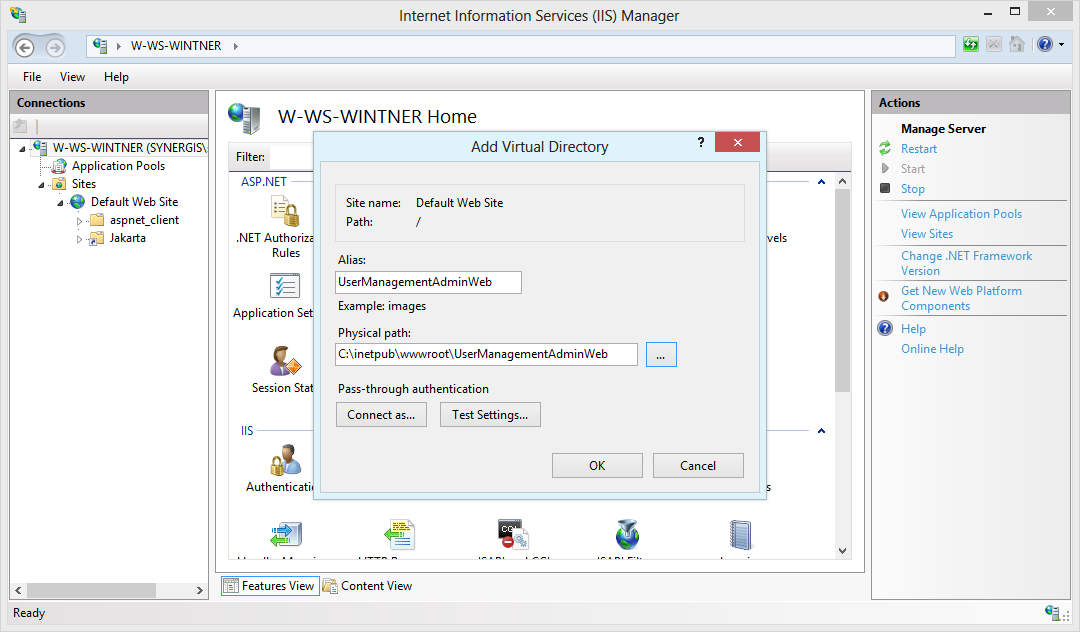
Task: Click the Home icon in the toolbar
Action: 1016,45
